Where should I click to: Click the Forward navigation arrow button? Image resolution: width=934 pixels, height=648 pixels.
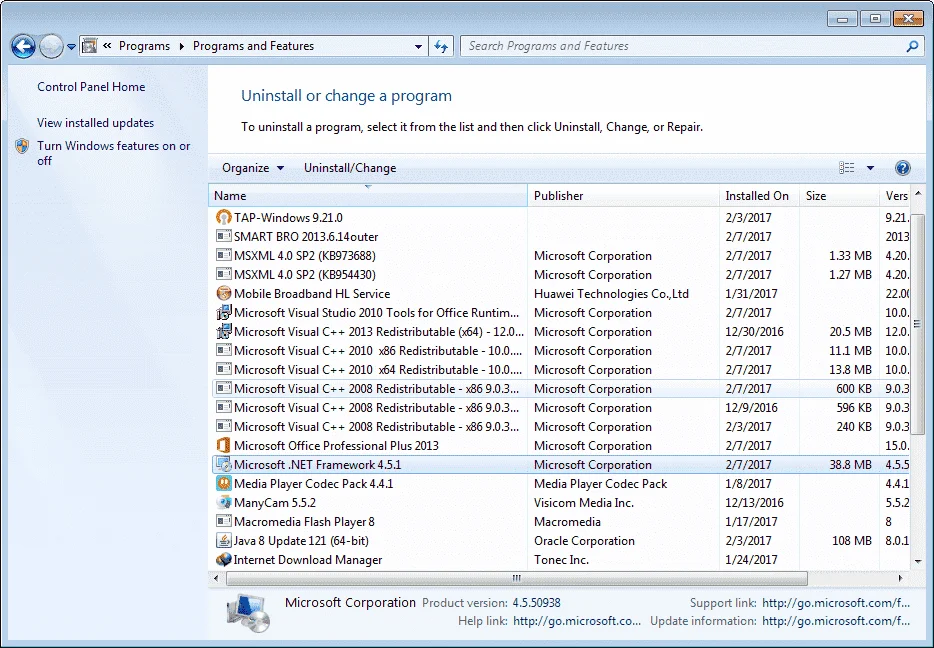pos(51,46)
